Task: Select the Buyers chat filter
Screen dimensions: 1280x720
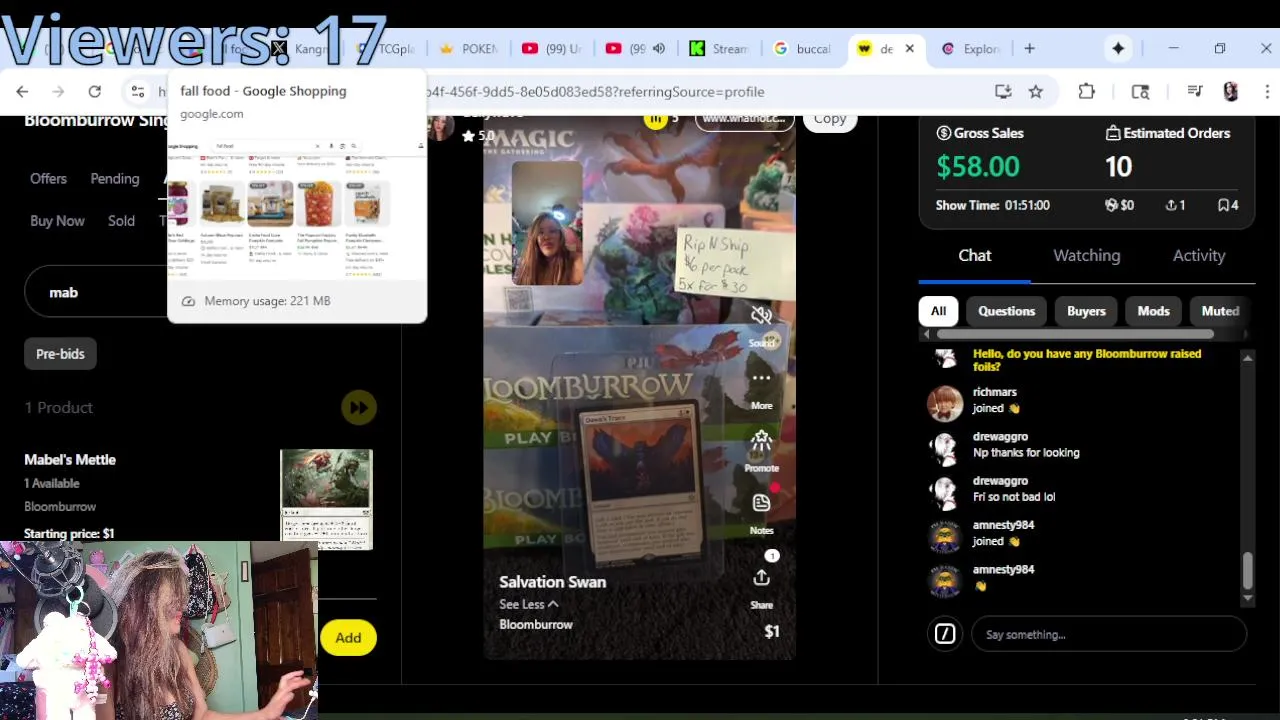Action: point(1086,311)
